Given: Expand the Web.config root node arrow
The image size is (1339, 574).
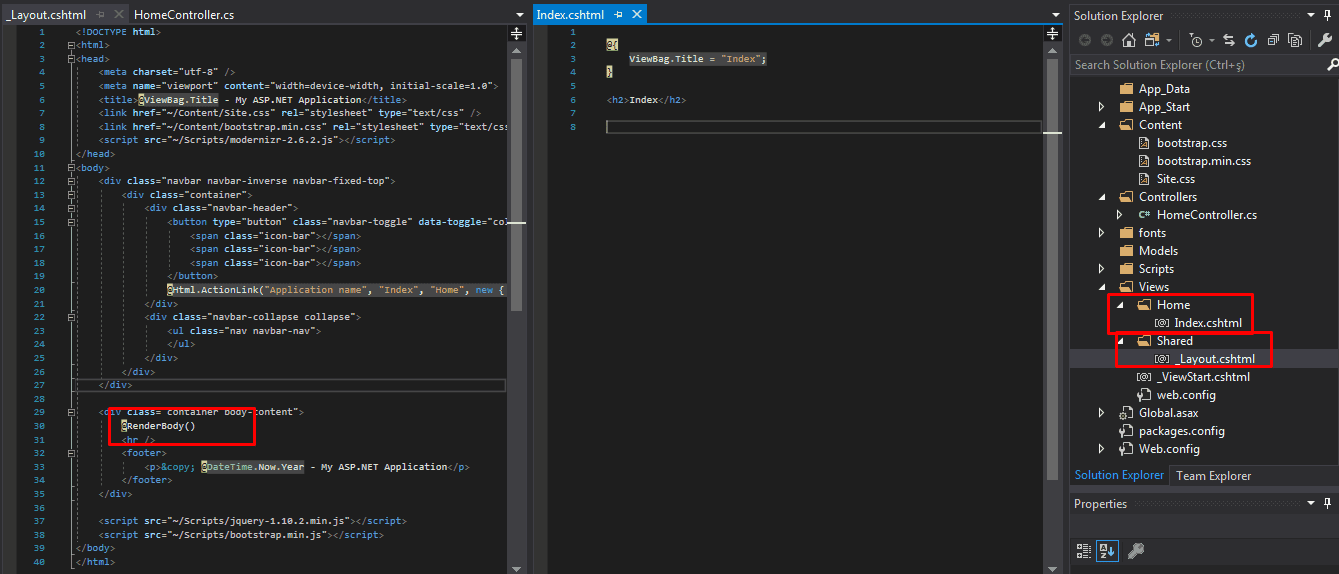Looking at the screenshot, I should [1102, 449].
